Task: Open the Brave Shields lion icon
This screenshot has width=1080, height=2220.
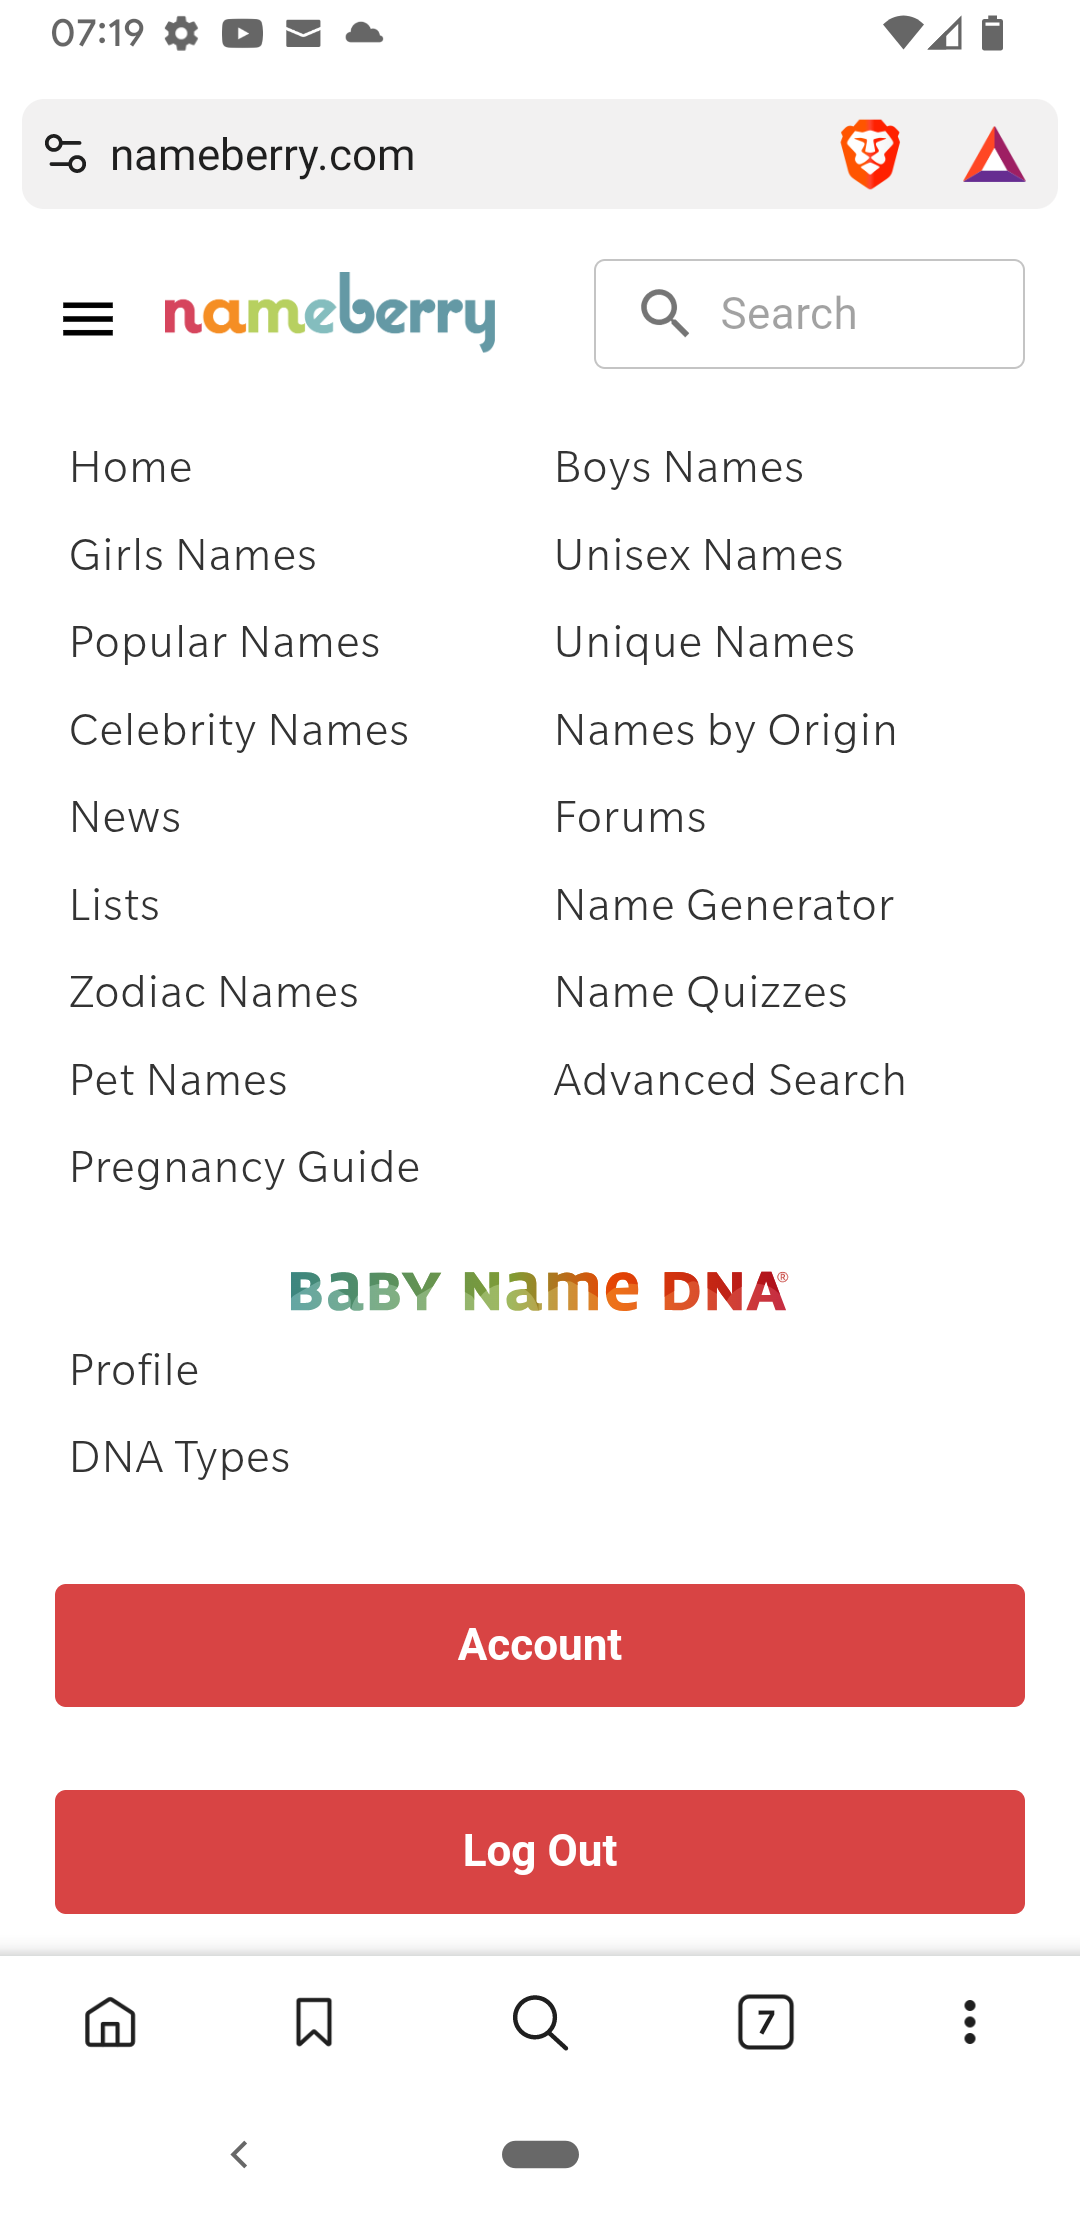Action: [870, 154]
